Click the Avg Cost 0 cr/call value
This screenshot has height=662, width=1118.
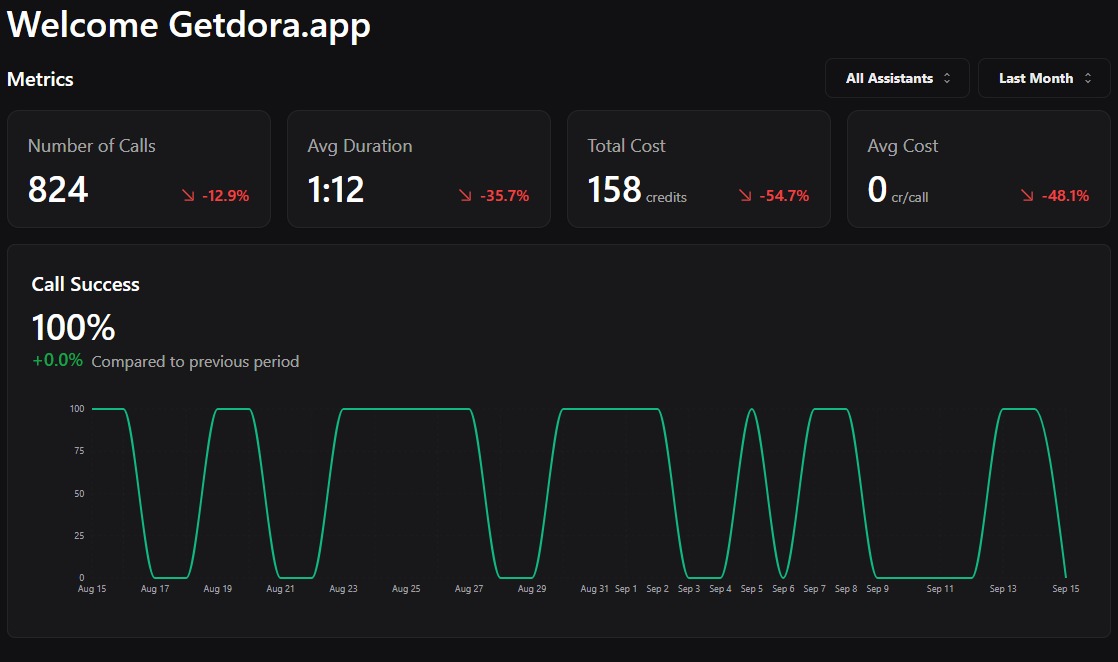(897, 189)
